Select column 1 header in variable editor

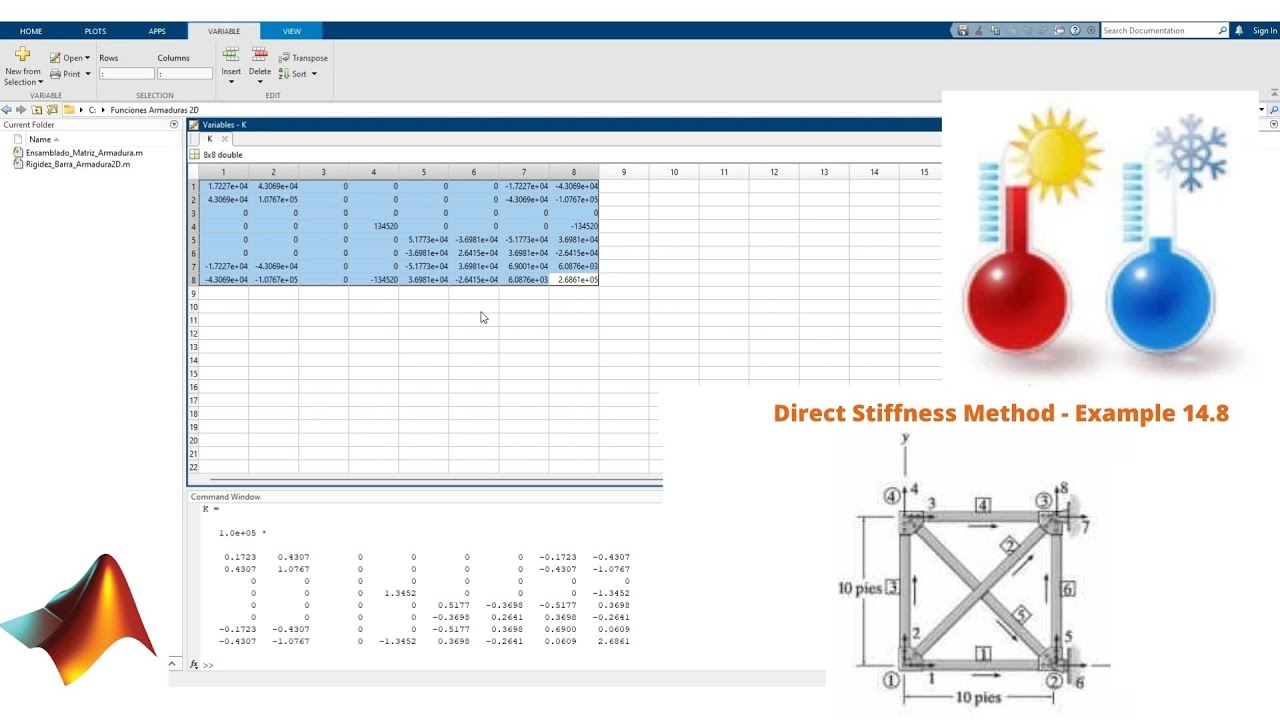click(x=224, y=172)
